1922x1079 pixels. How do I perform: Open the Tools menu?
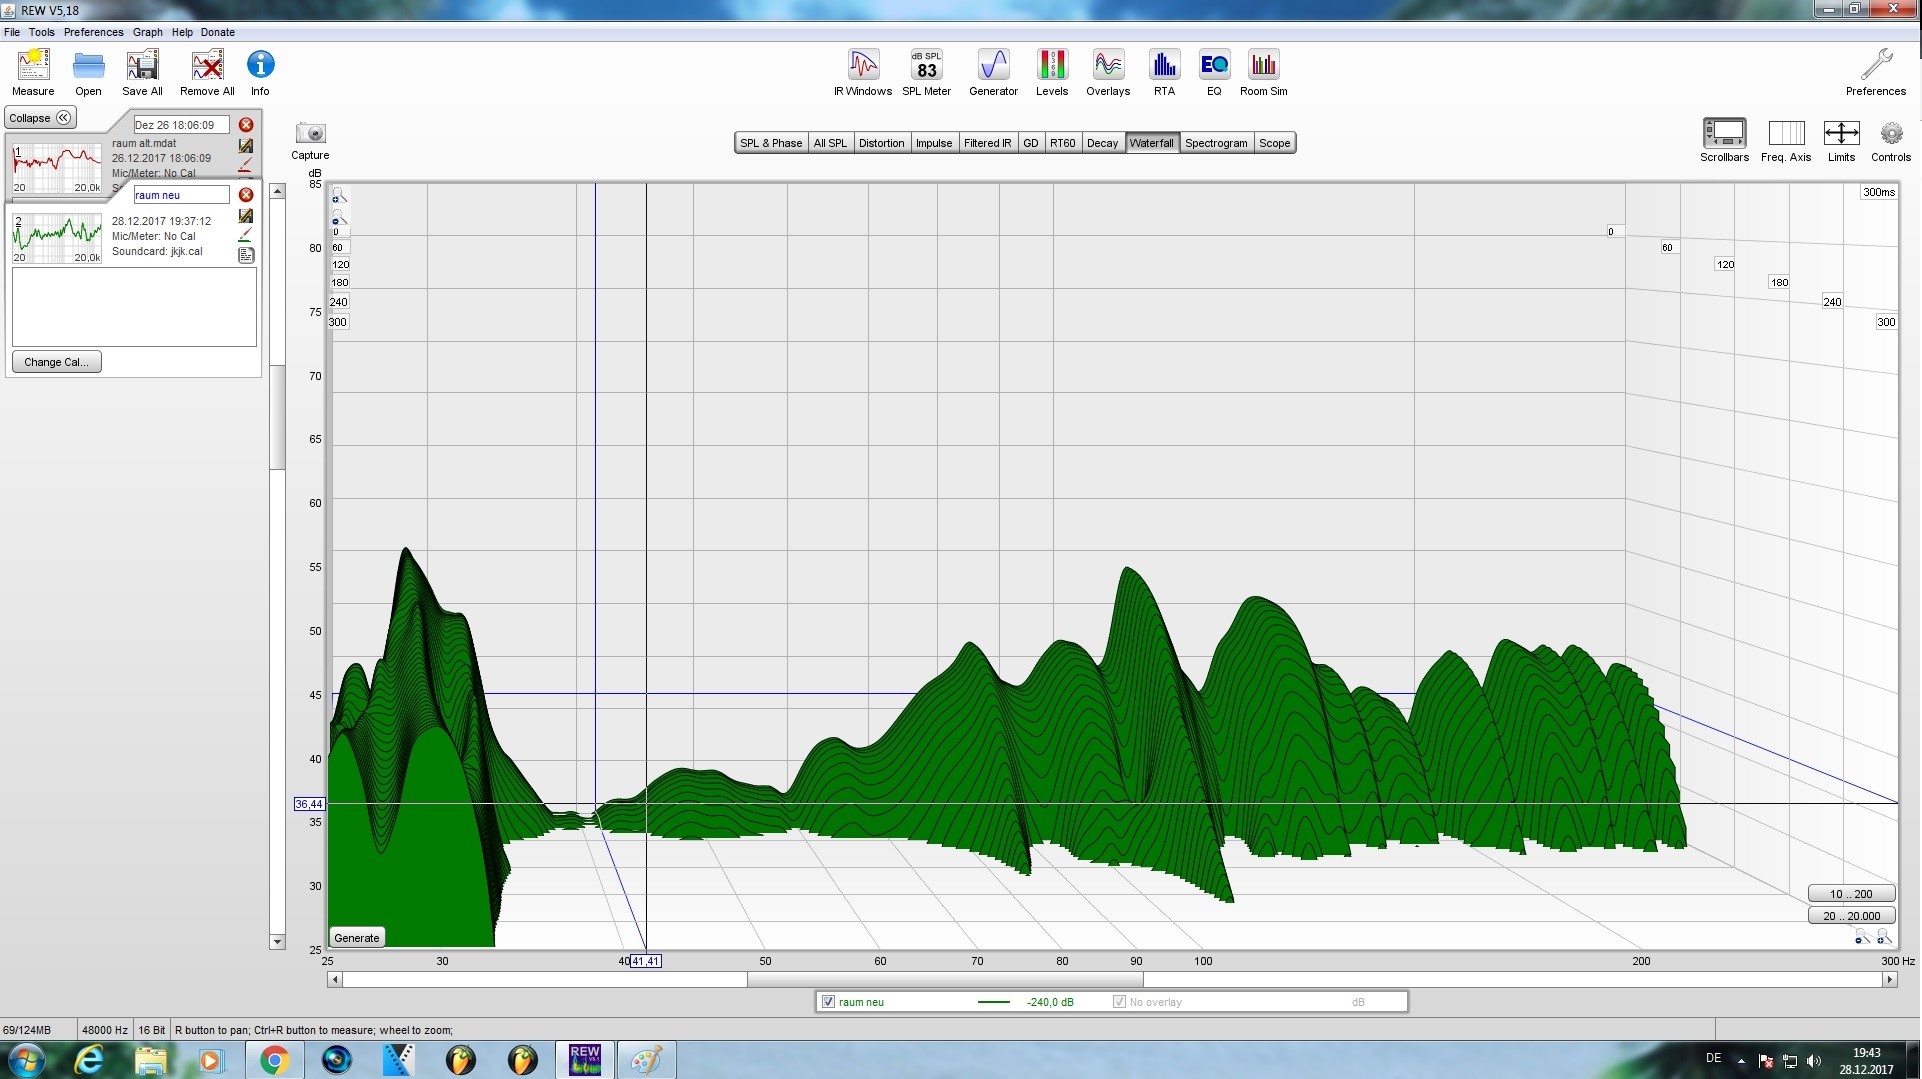[x=42, y=32]
